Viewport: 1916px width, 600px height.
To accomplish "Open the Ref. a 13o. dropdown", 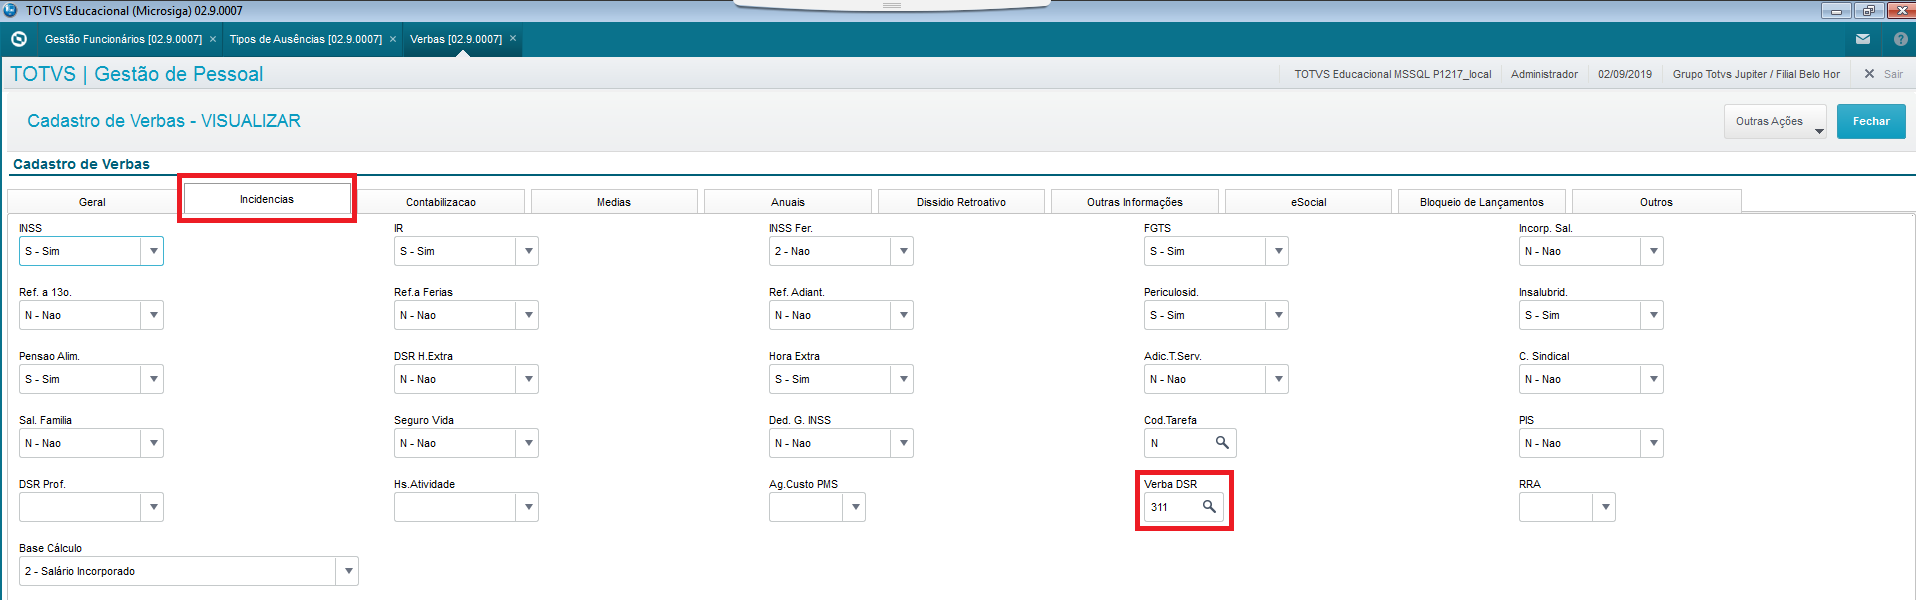I will coord(153,315).
